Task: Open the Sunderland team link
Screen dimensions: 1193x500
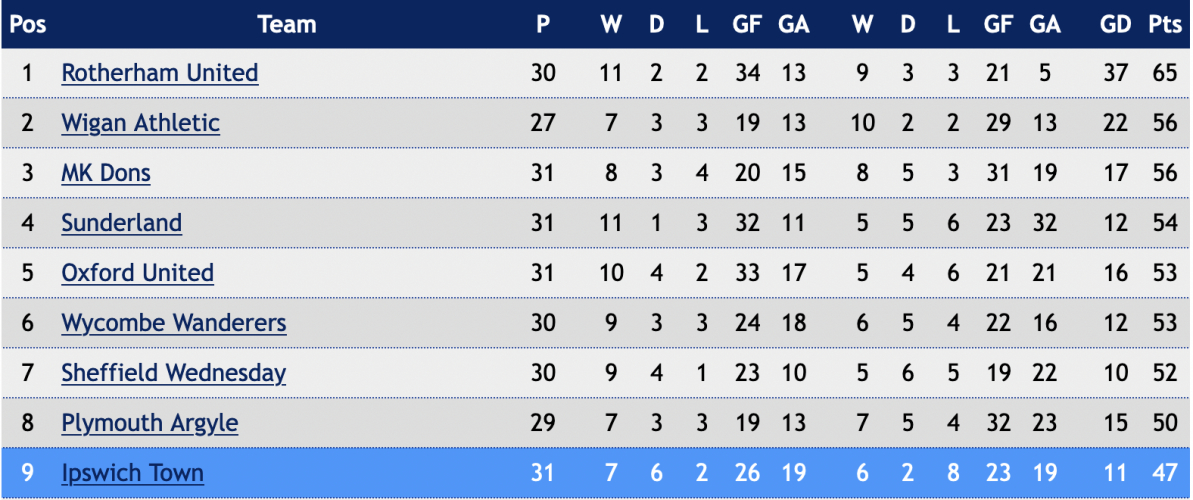Action: (122, 223)
